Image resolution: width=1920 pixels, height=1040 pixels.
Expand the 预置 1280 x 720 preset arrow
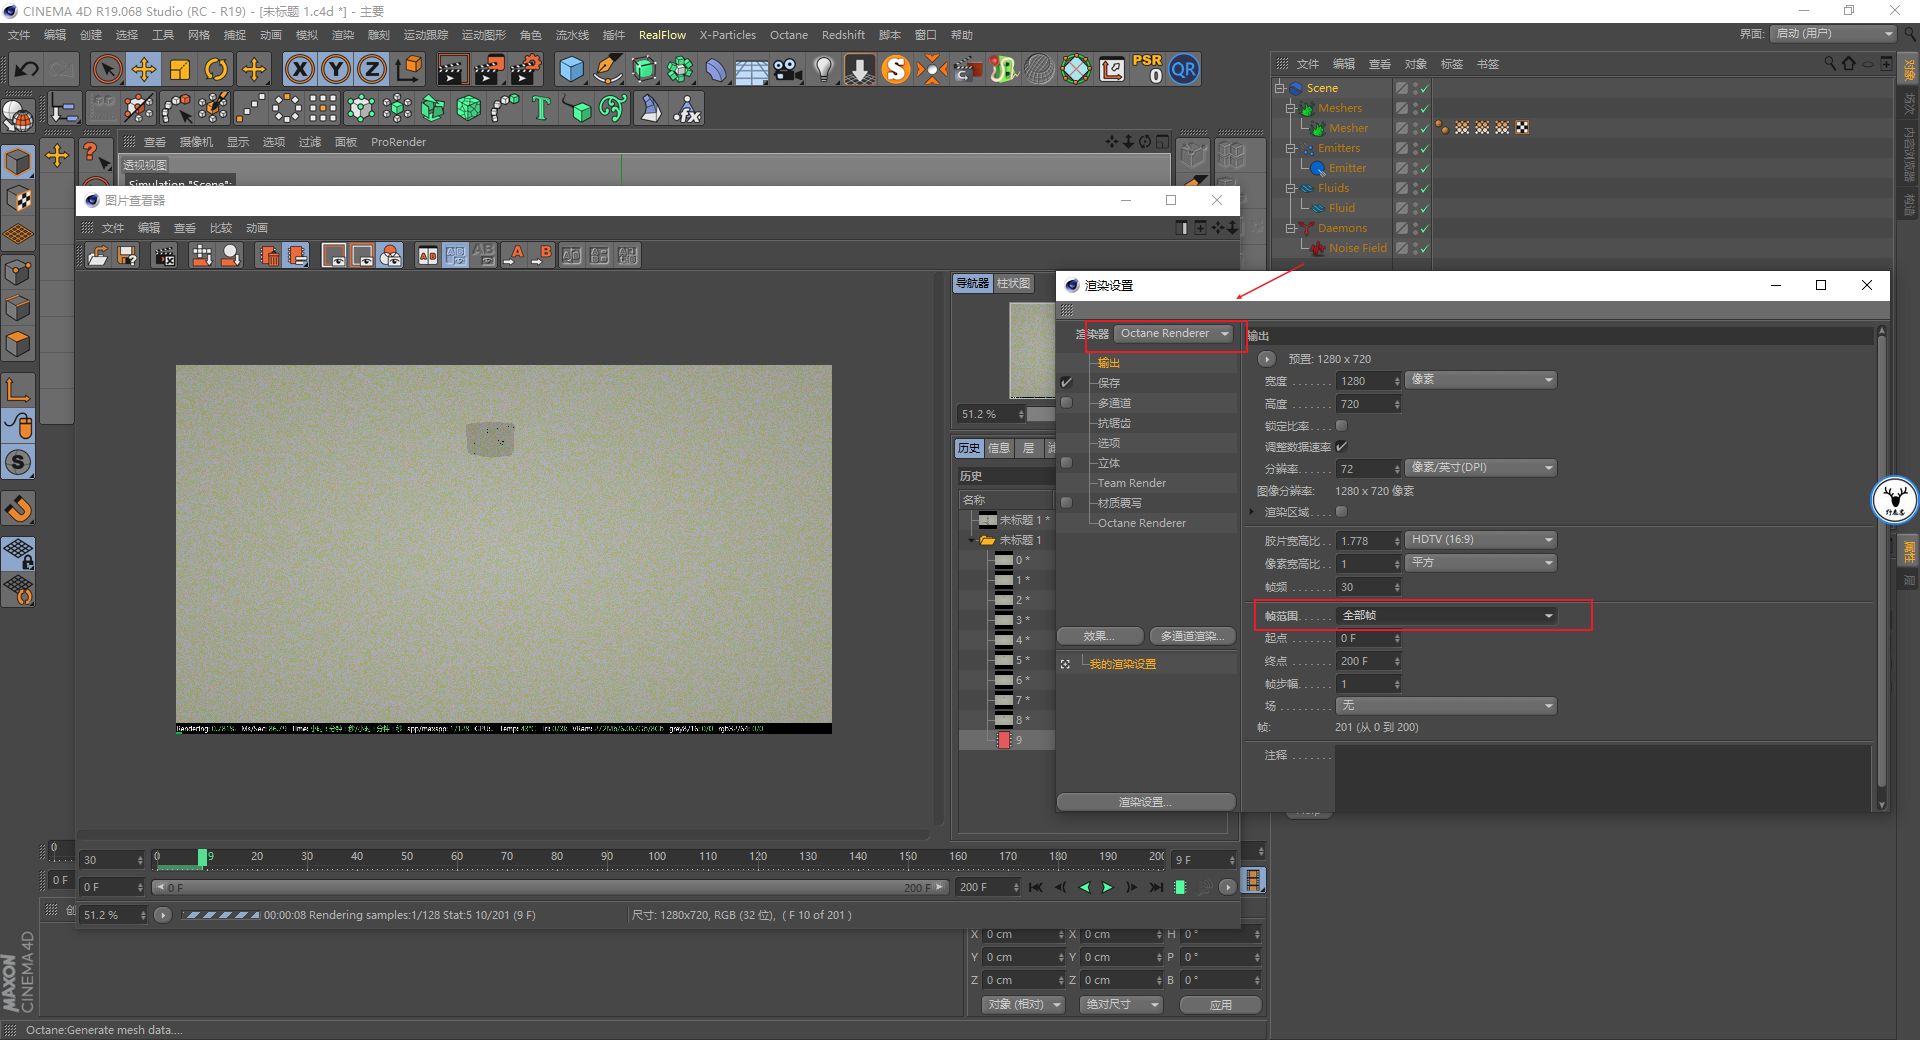tap(1267, 359)
